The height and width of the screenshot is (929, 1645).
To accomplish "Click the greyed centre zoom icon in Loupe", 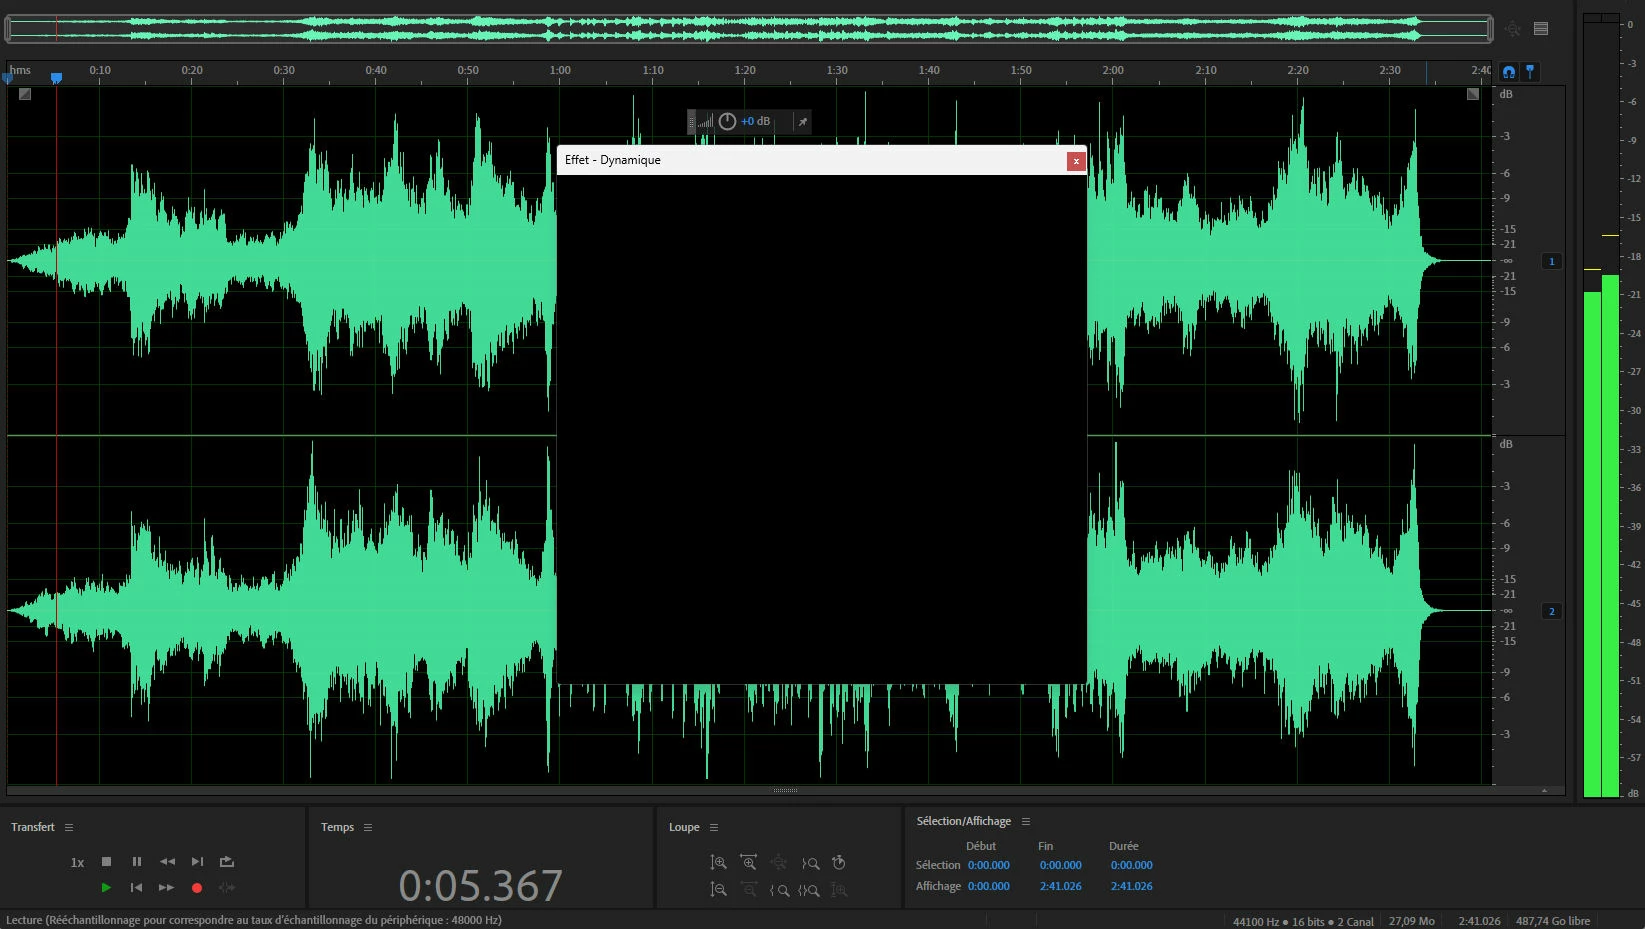I will (x=779, y=862).
